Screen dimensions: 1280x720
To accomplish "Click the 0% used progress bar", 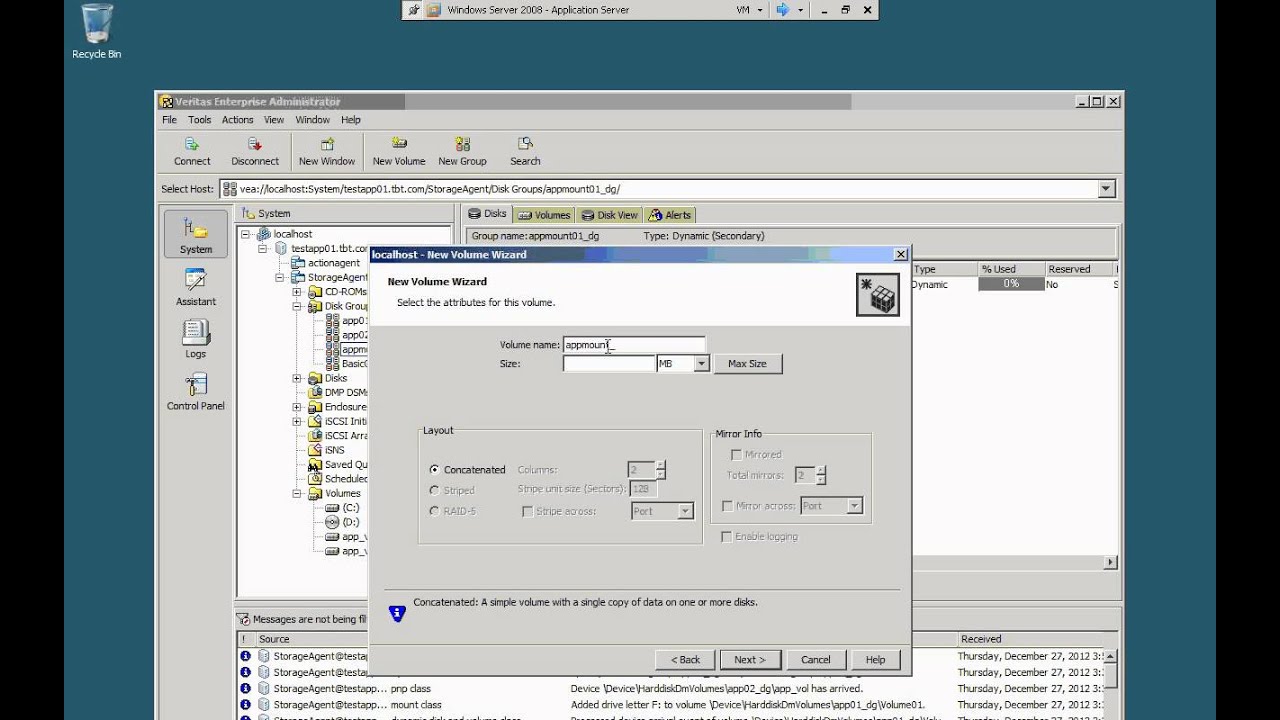I will coord(1011,284).
